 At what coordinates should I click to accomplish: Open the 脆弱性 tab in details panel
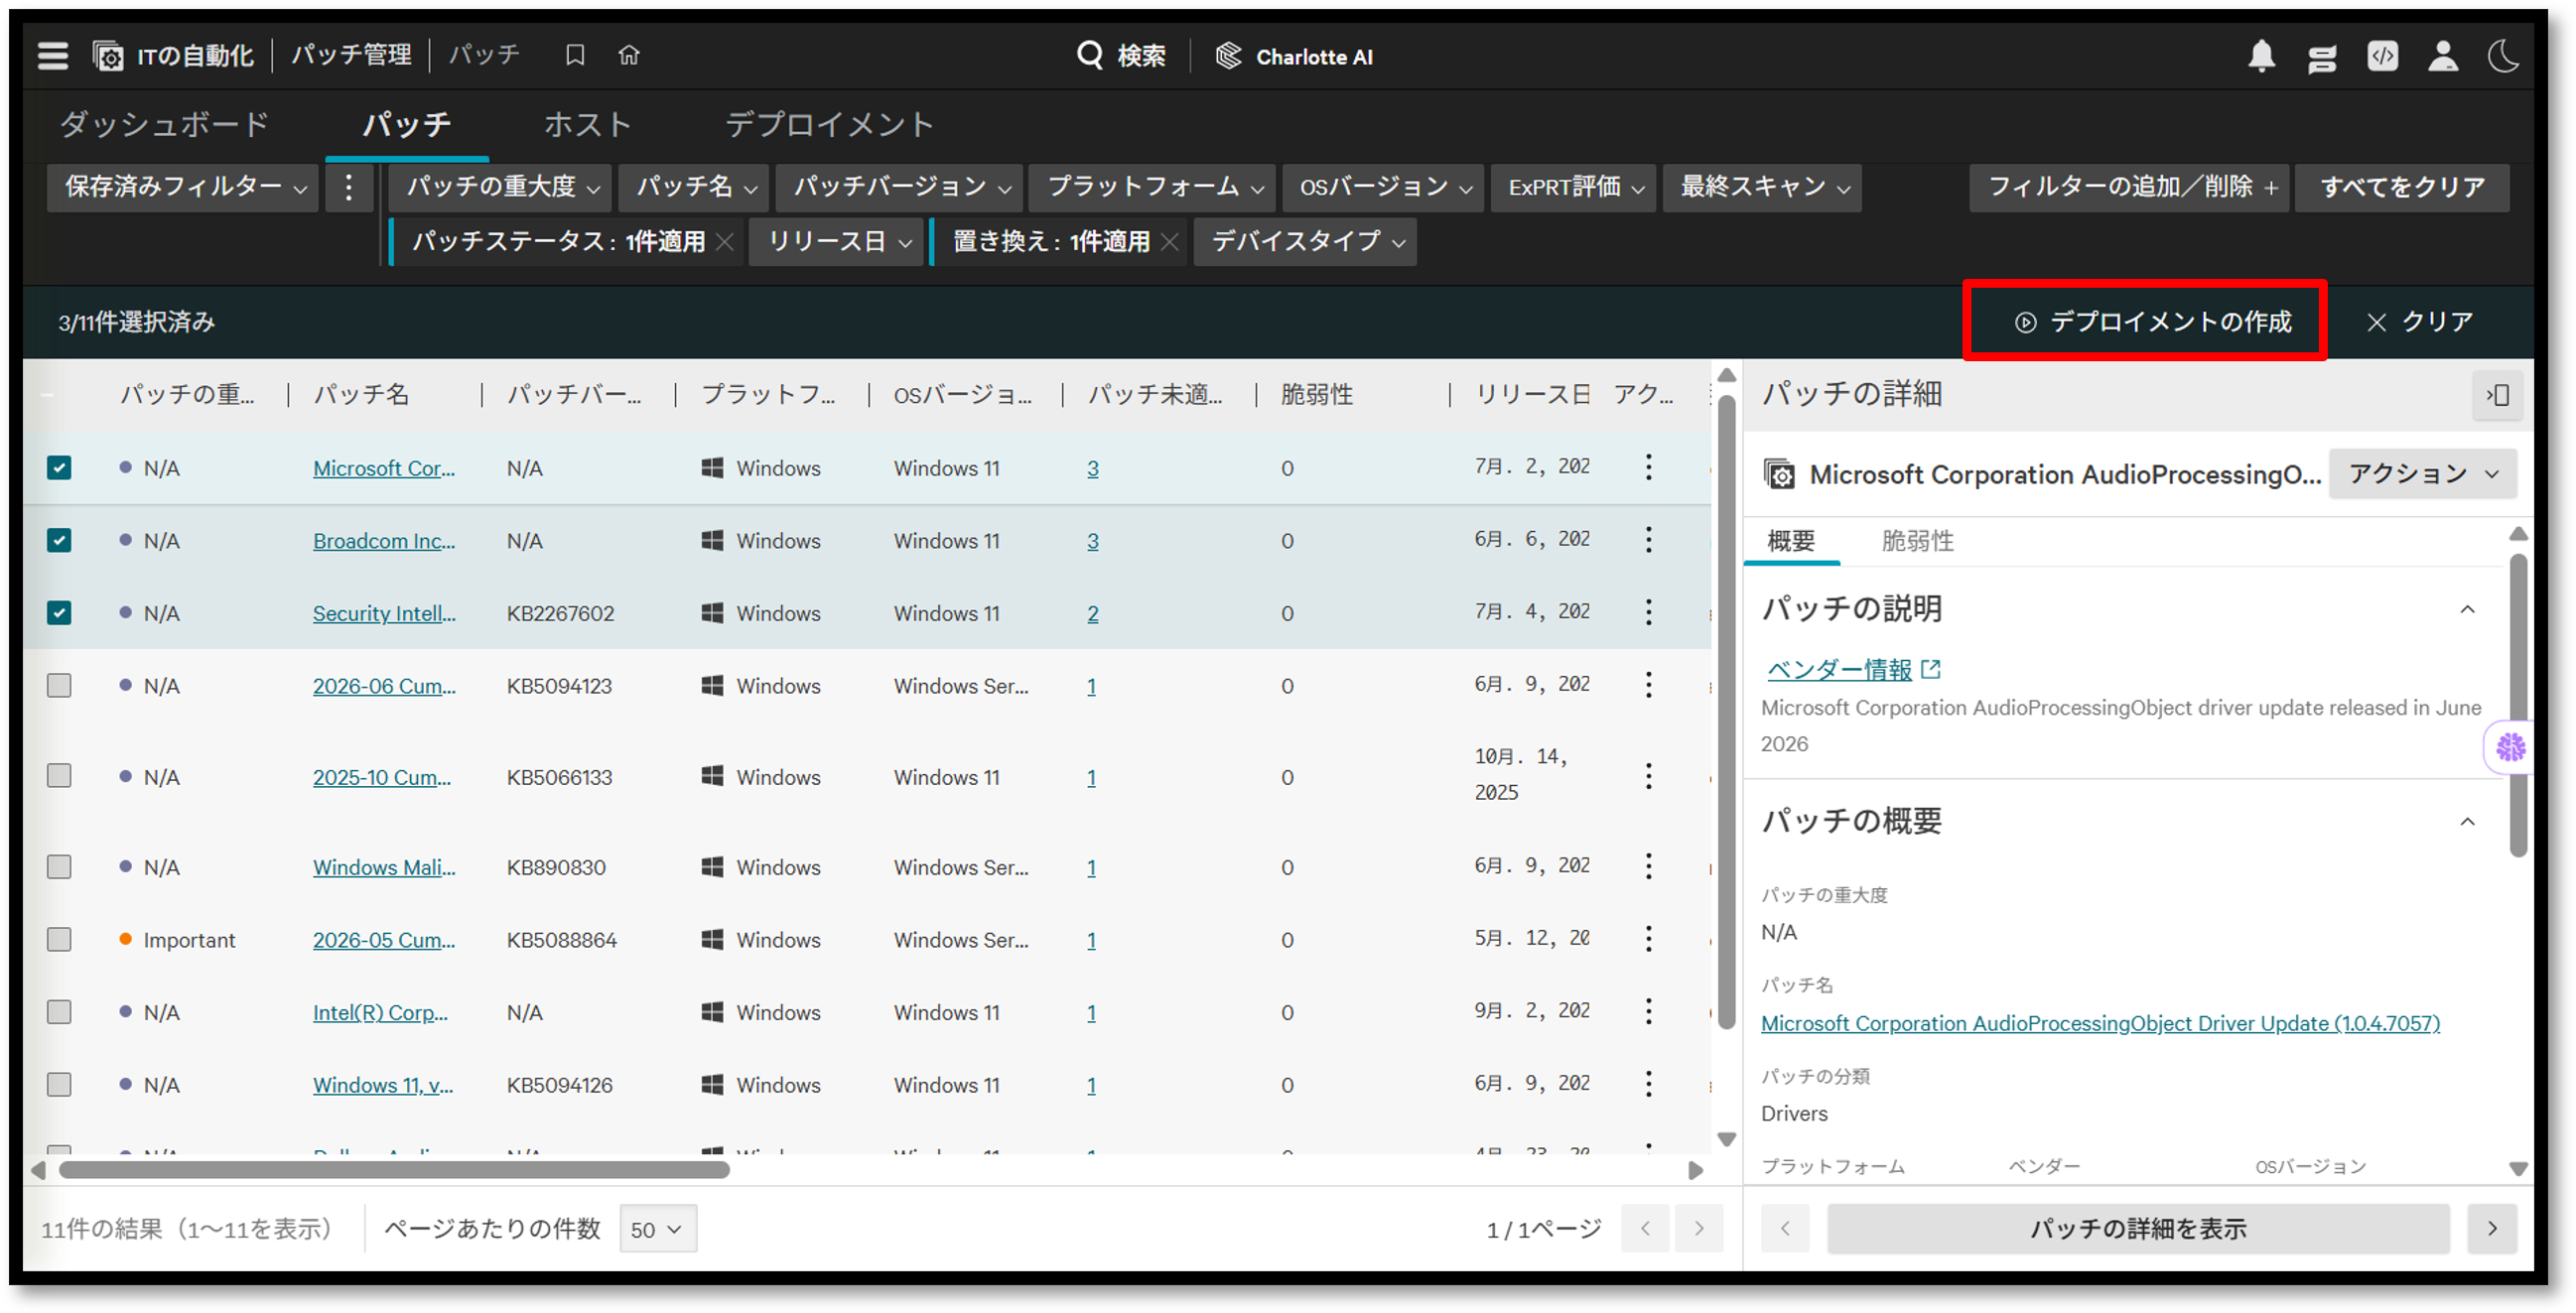1917,541
